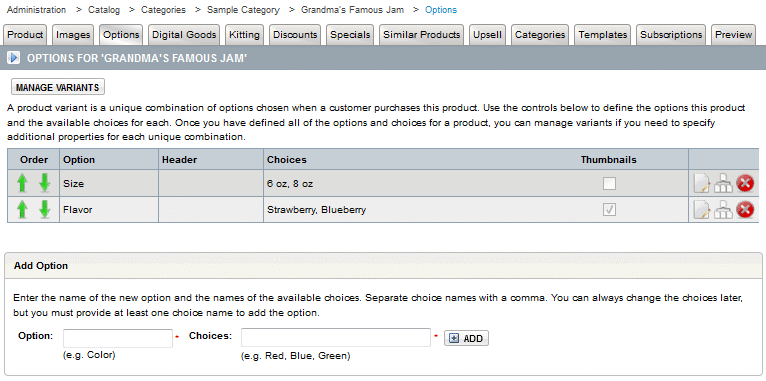Switch to the Specials tab

[350, 35]
